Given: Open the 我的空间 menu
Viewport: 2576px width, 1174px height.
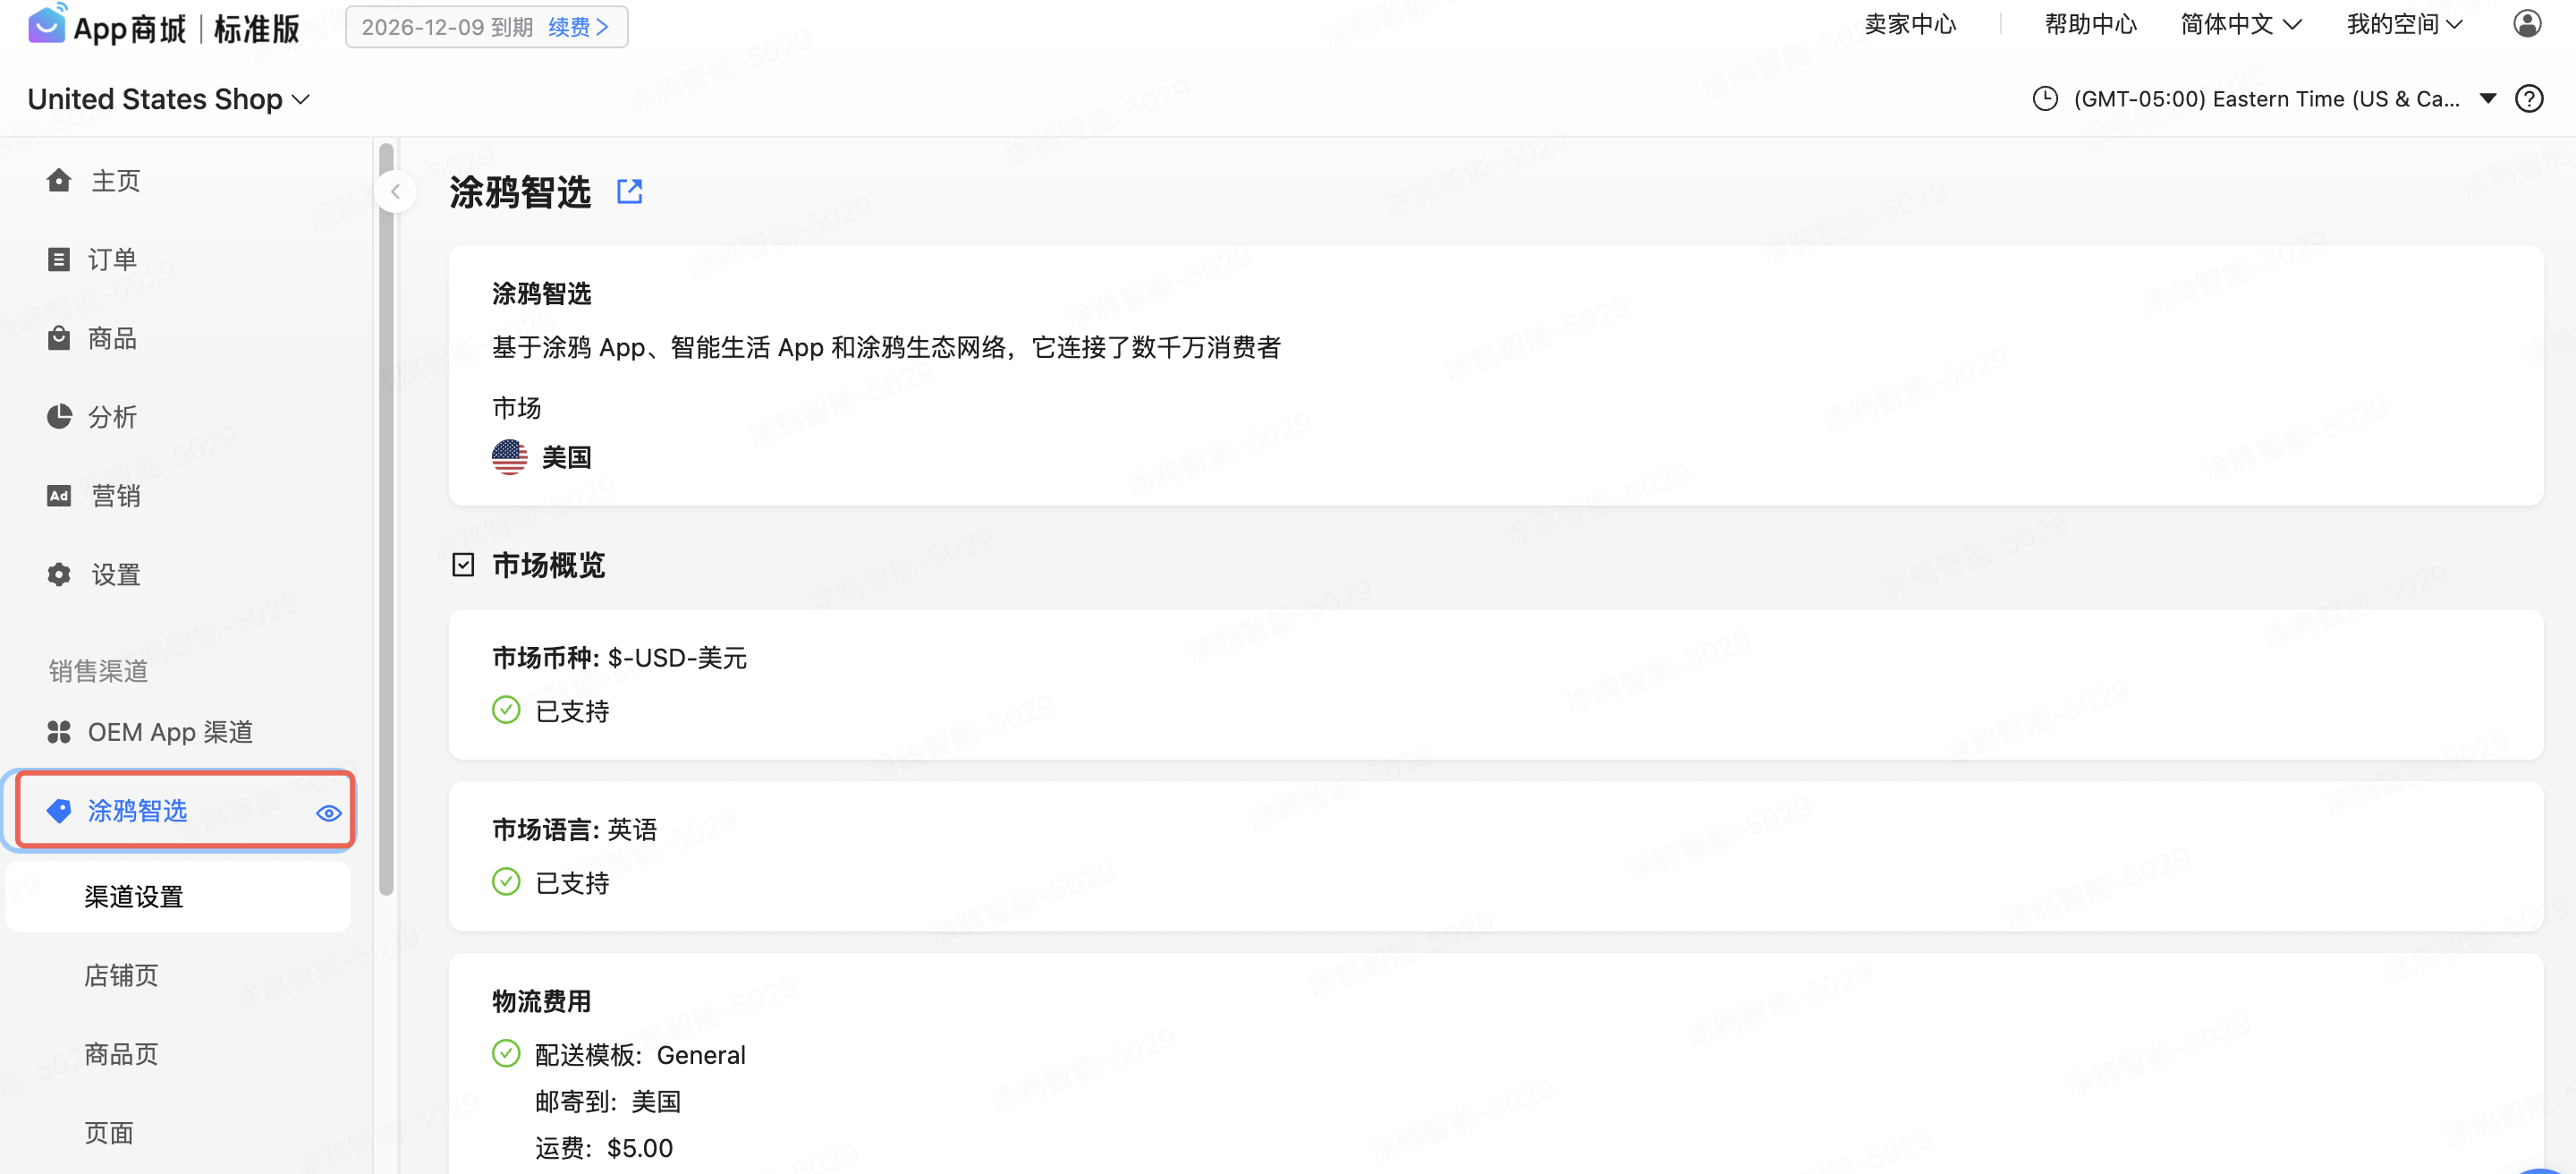Looking at the screenshot, I should (2403, 24).
